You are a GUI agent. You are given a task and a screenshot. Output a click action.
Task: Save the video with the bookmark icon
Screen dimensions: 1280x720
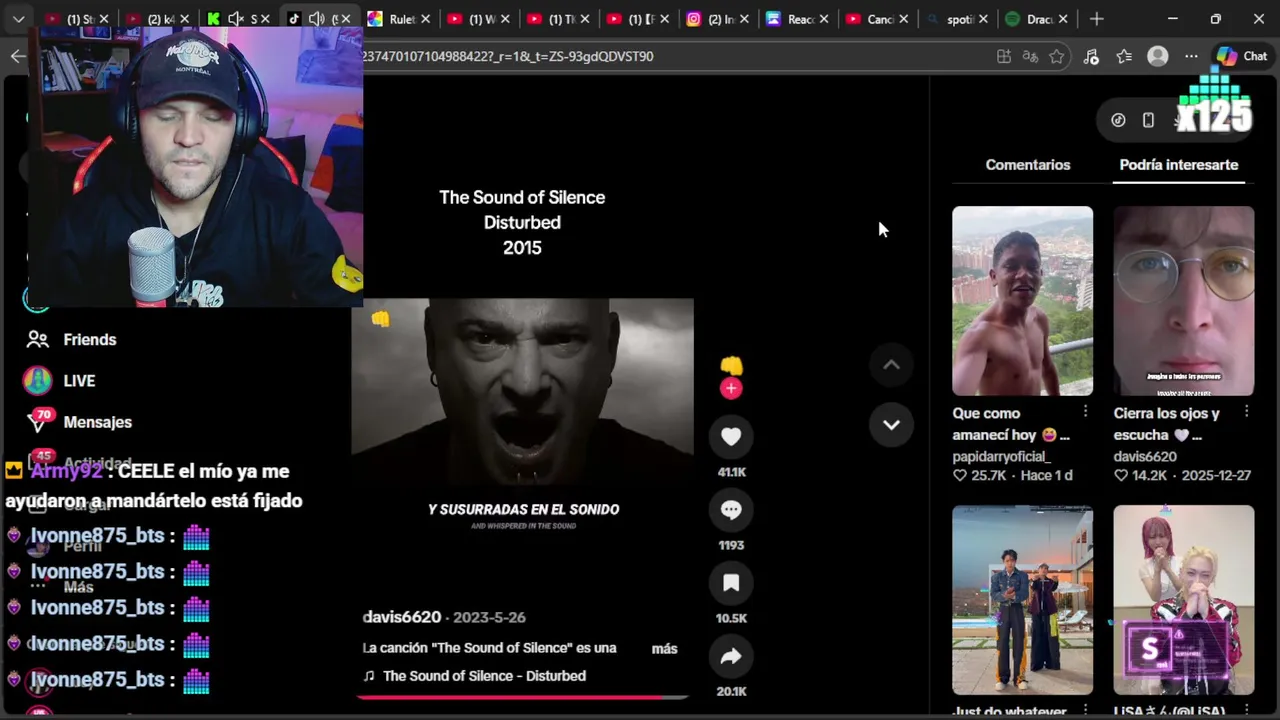coord(731,583)
